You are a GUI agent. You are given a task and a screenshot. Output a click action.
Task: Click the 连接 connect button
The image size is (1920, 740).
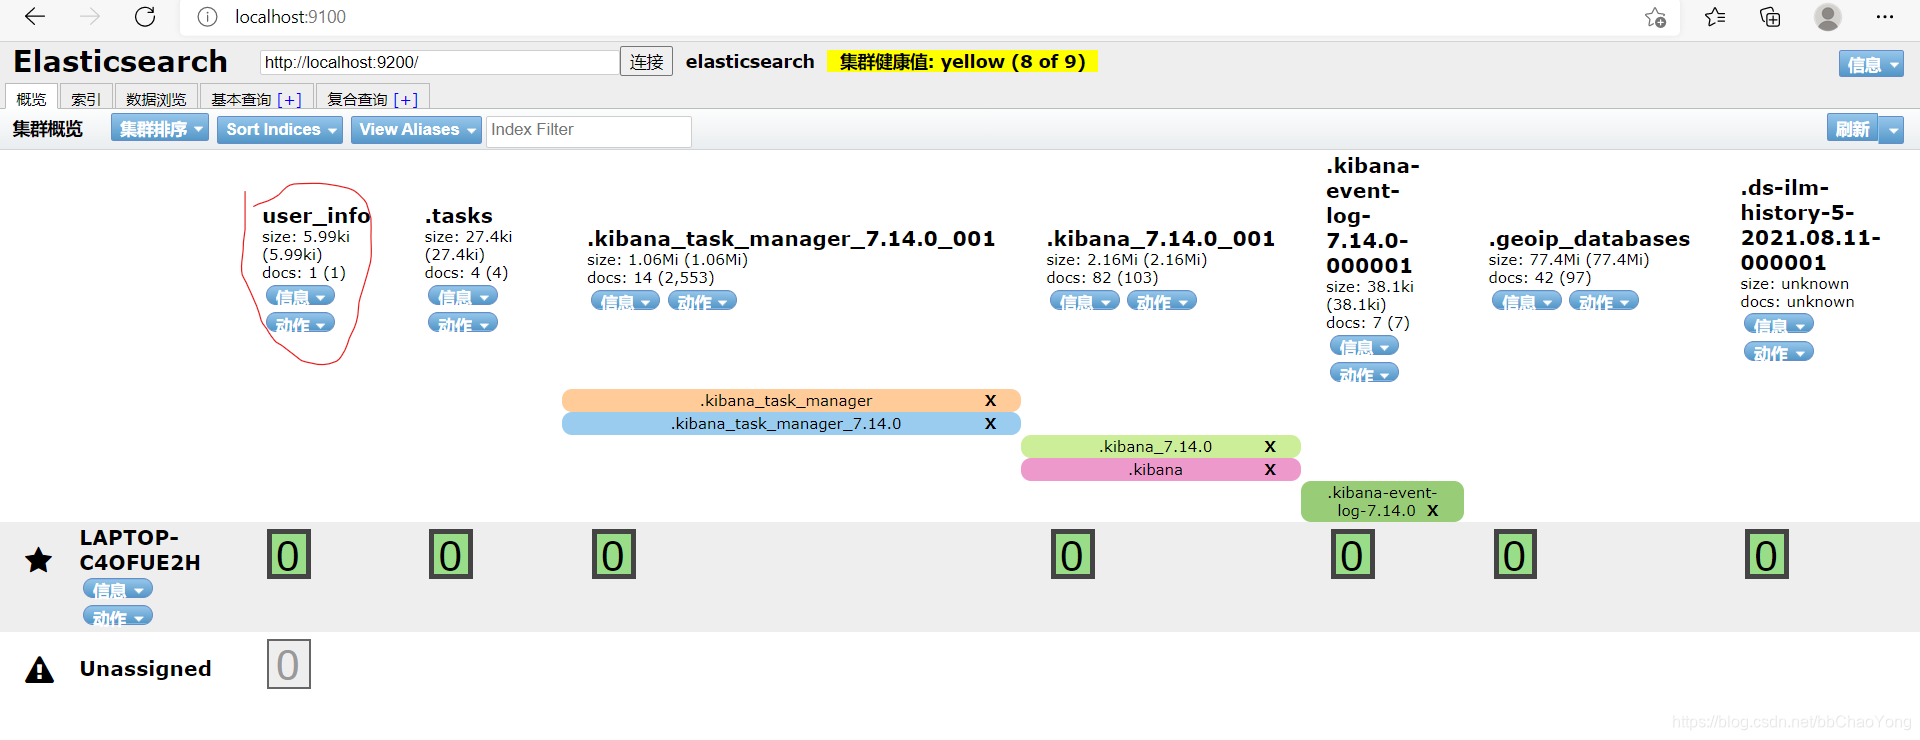click(x=646, y=62)
